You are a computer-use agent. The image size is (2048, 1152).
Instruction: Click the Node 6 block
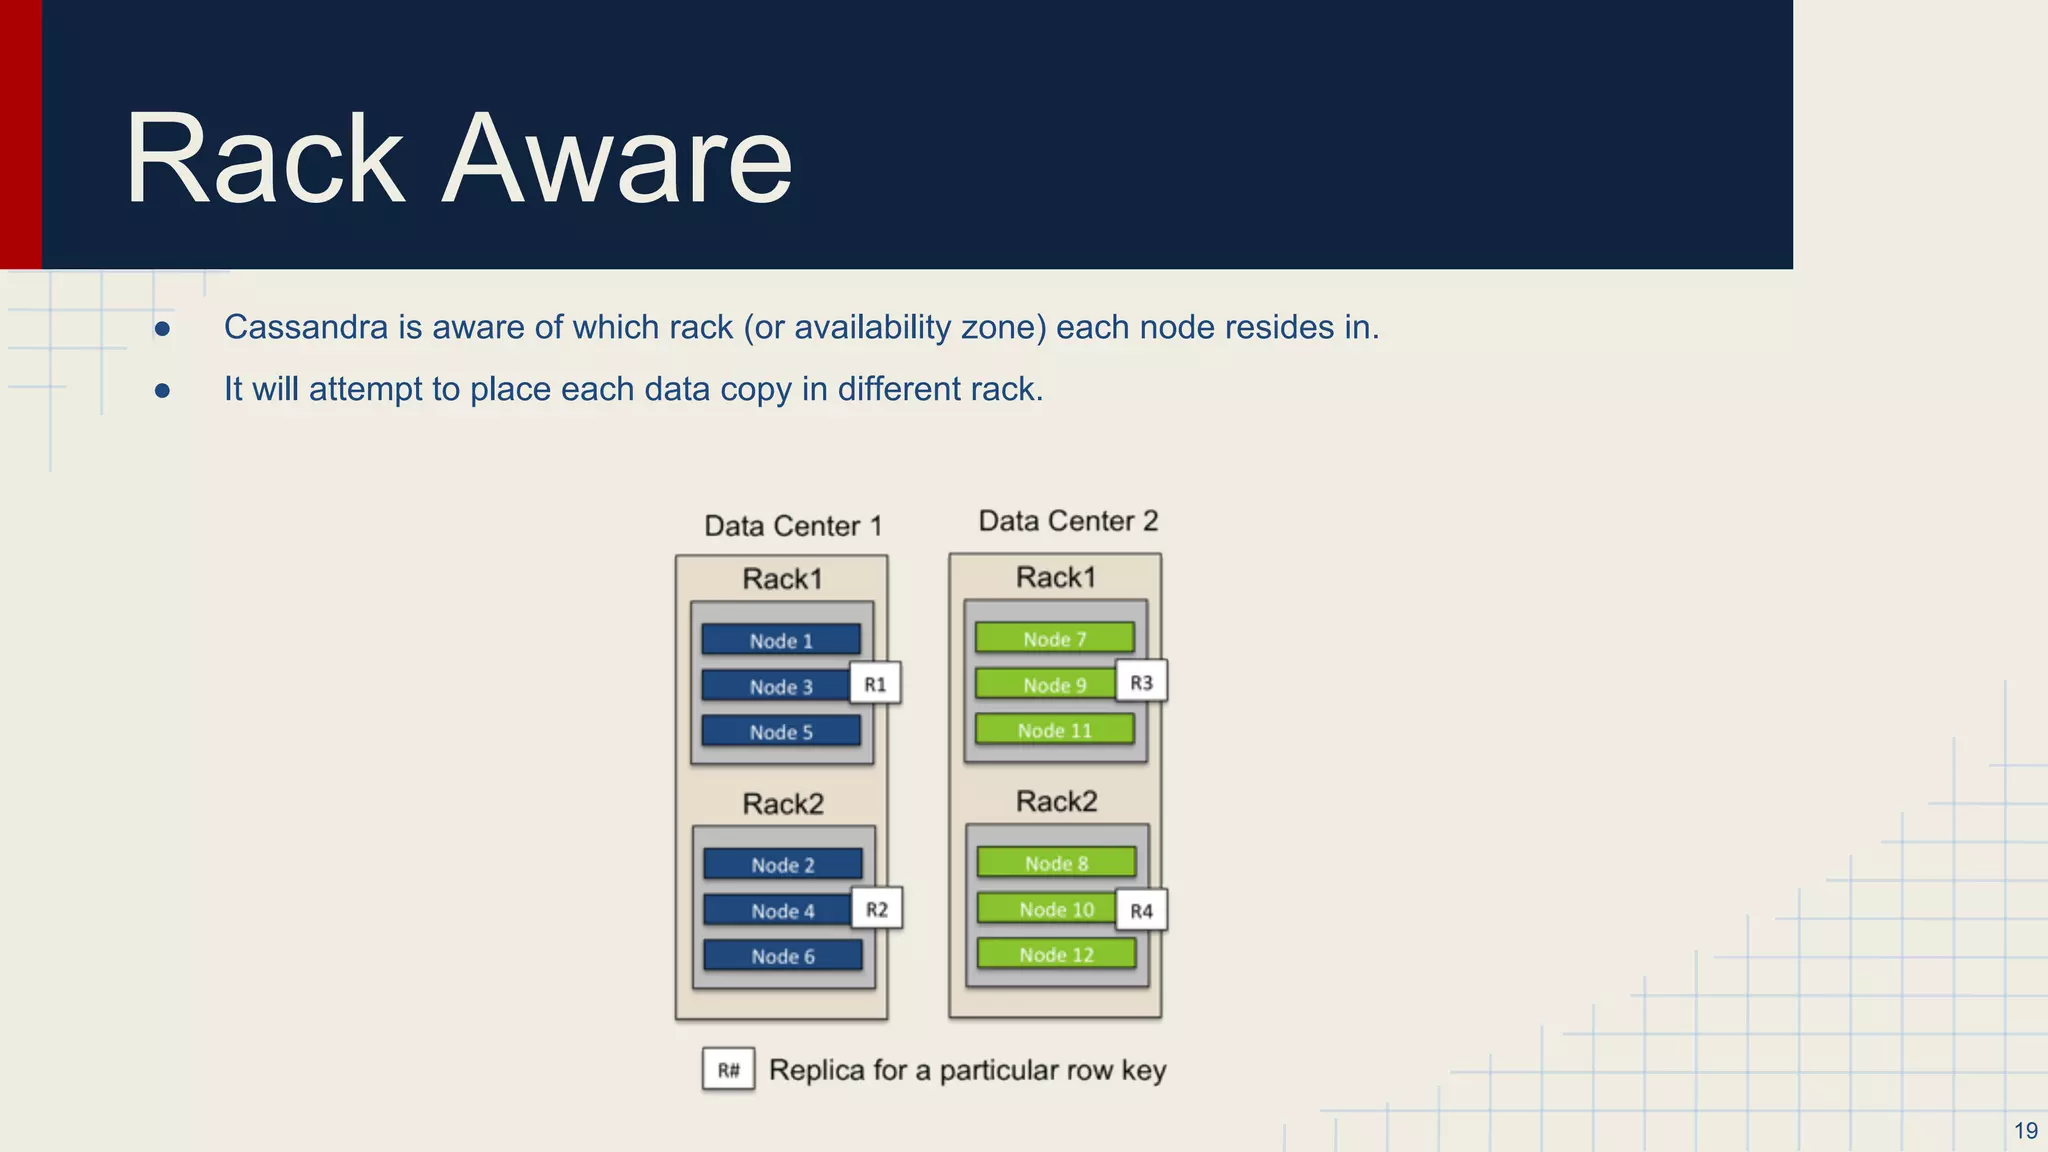[x=783, y=956]
